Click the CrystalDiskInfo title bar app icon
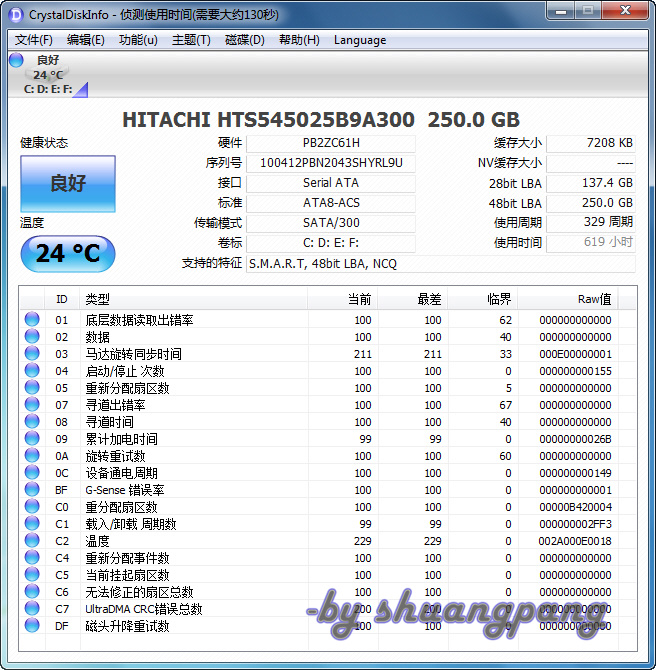This screenshot has height=670, width=656. click(16, 15)
